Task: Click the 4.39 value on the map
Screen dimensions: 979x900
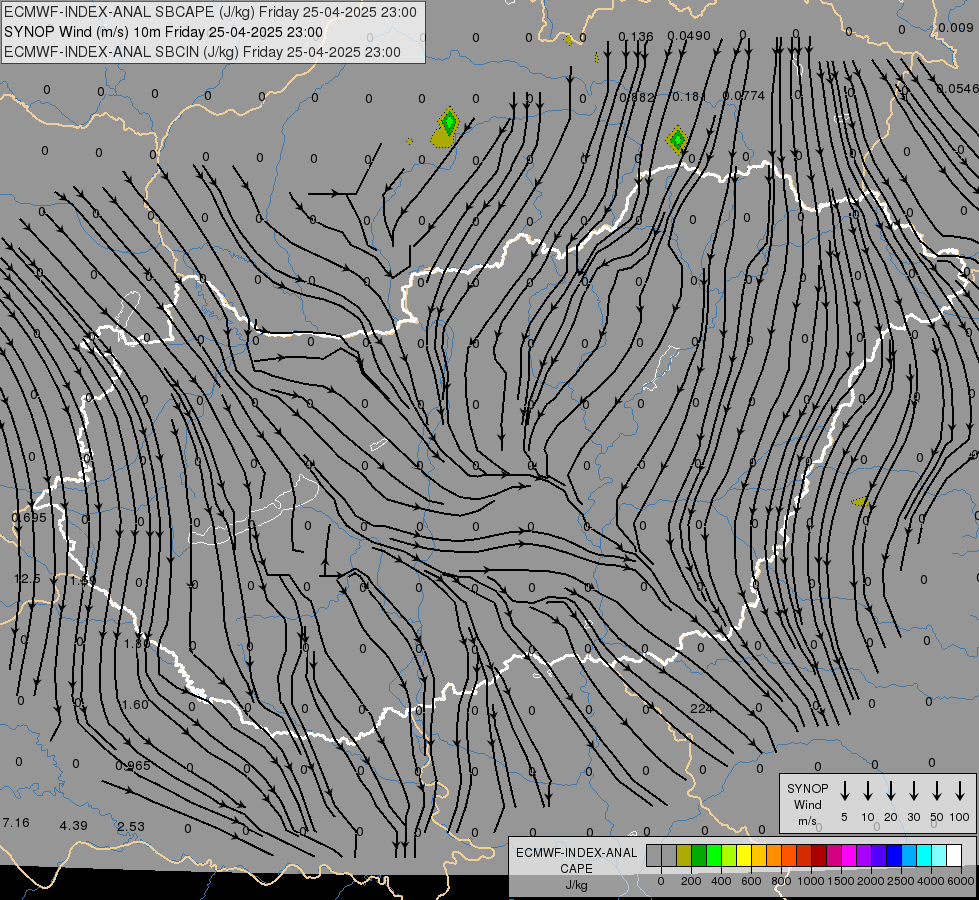Action: 74,826
